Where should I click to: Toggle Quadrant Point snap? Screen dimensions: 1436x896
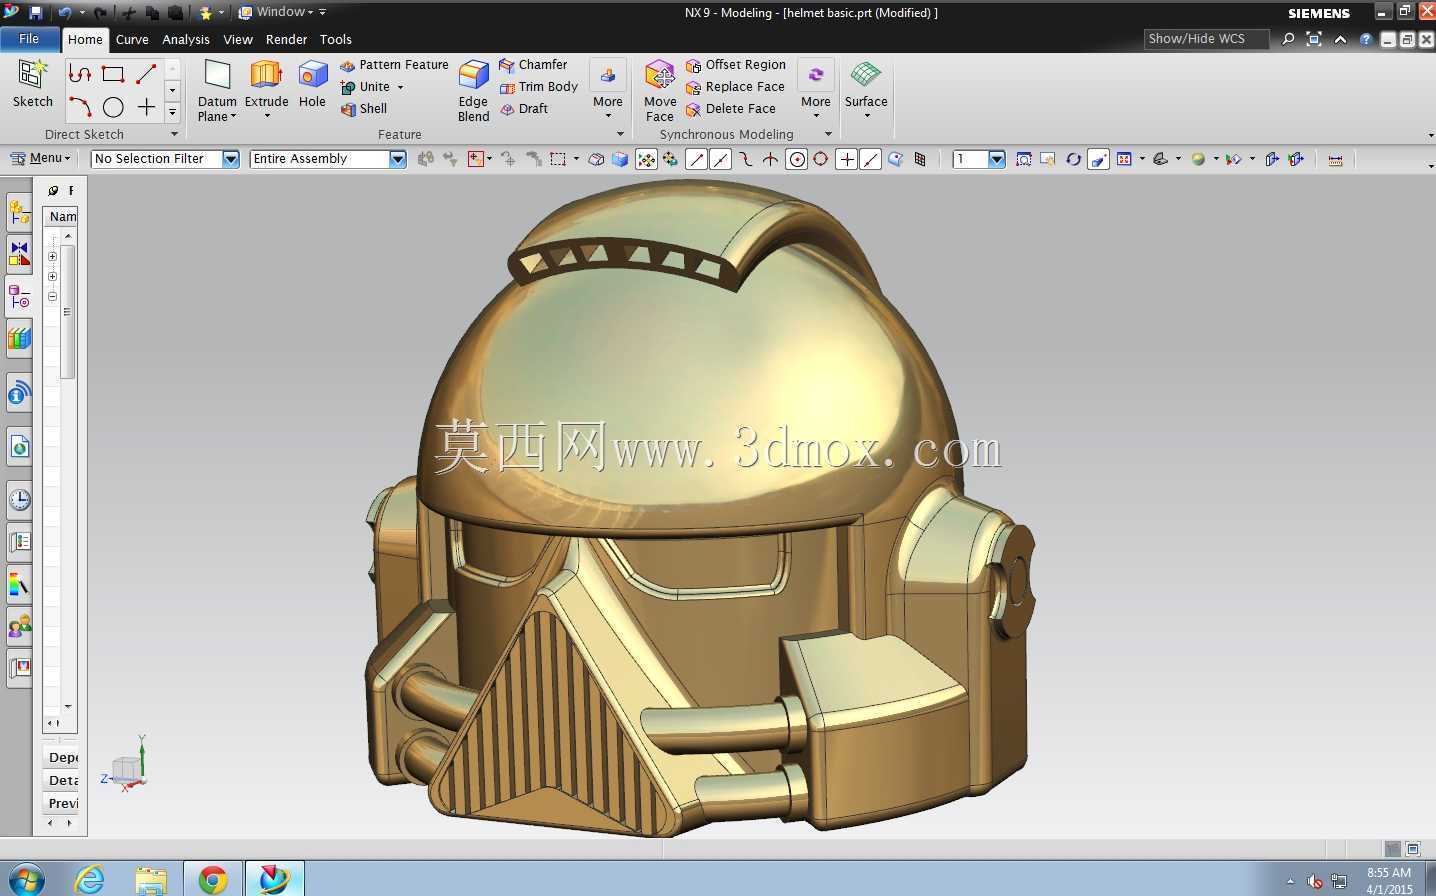pos(820,159)
